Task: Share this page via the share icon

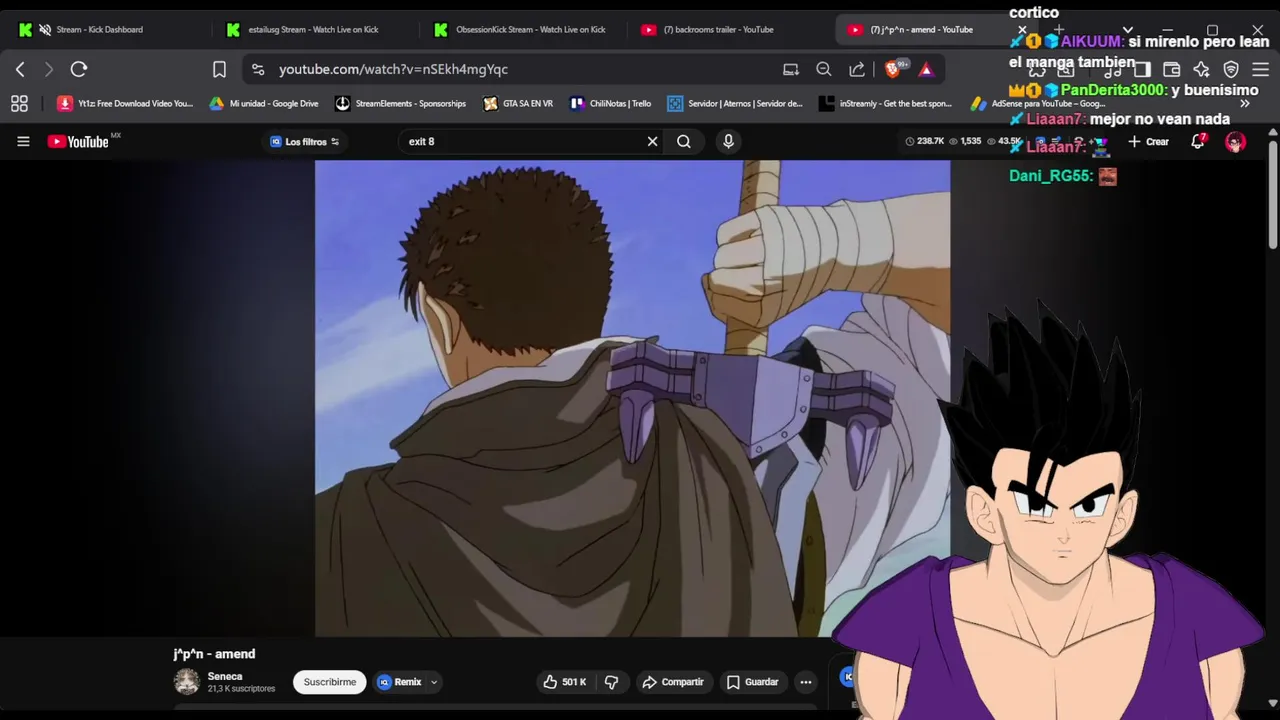Action: pos(857,69)
